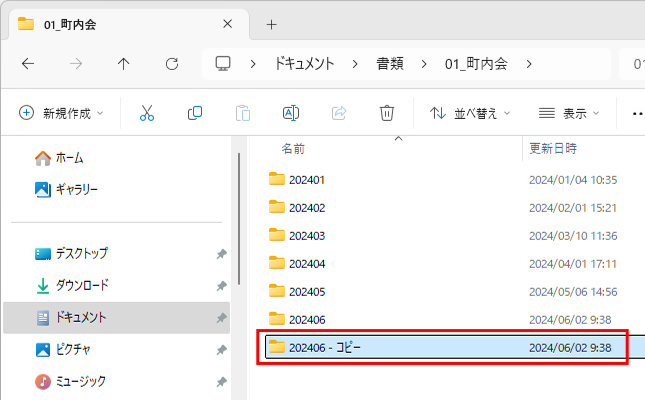Click the Paste clipboard icon
The width and height of the screenshot is (645, 400).
243,113
